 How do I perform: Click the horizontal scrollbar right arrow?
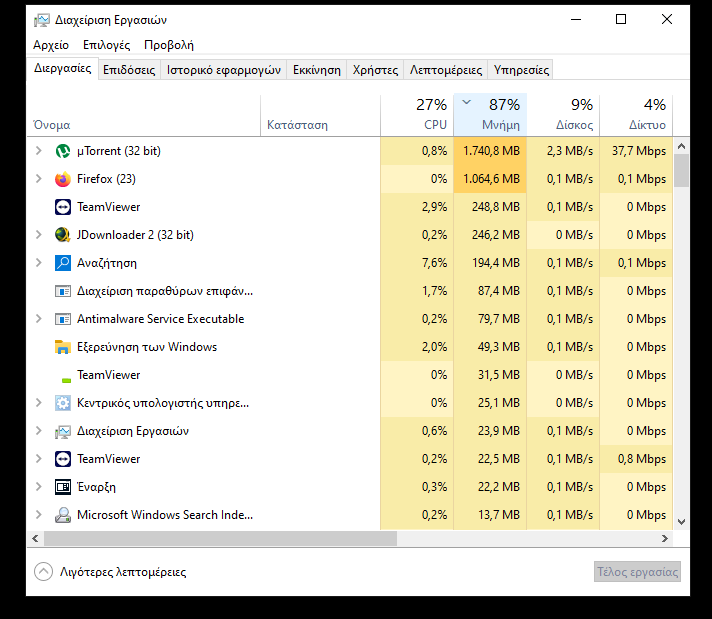click(x=665, y=539)
